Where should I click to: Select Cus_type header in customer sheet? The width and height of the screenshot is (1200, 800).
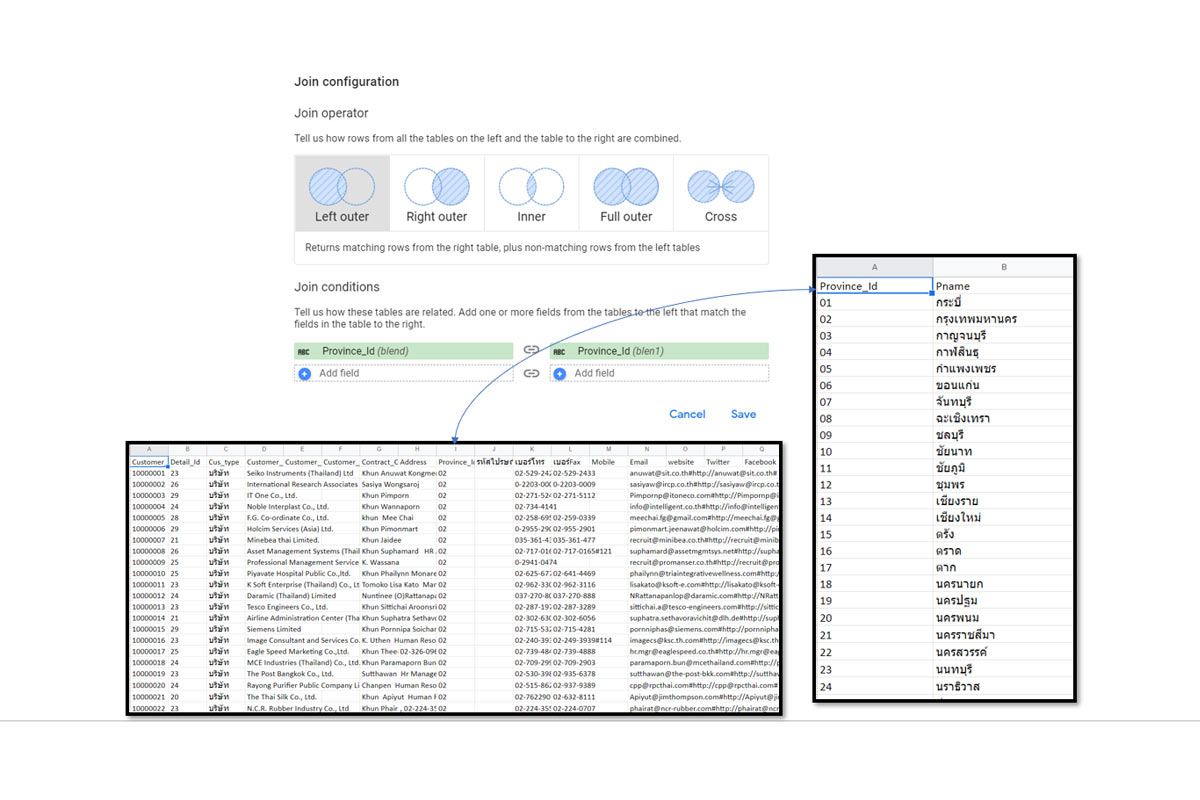pyautogui.click(x=225, y=462)
